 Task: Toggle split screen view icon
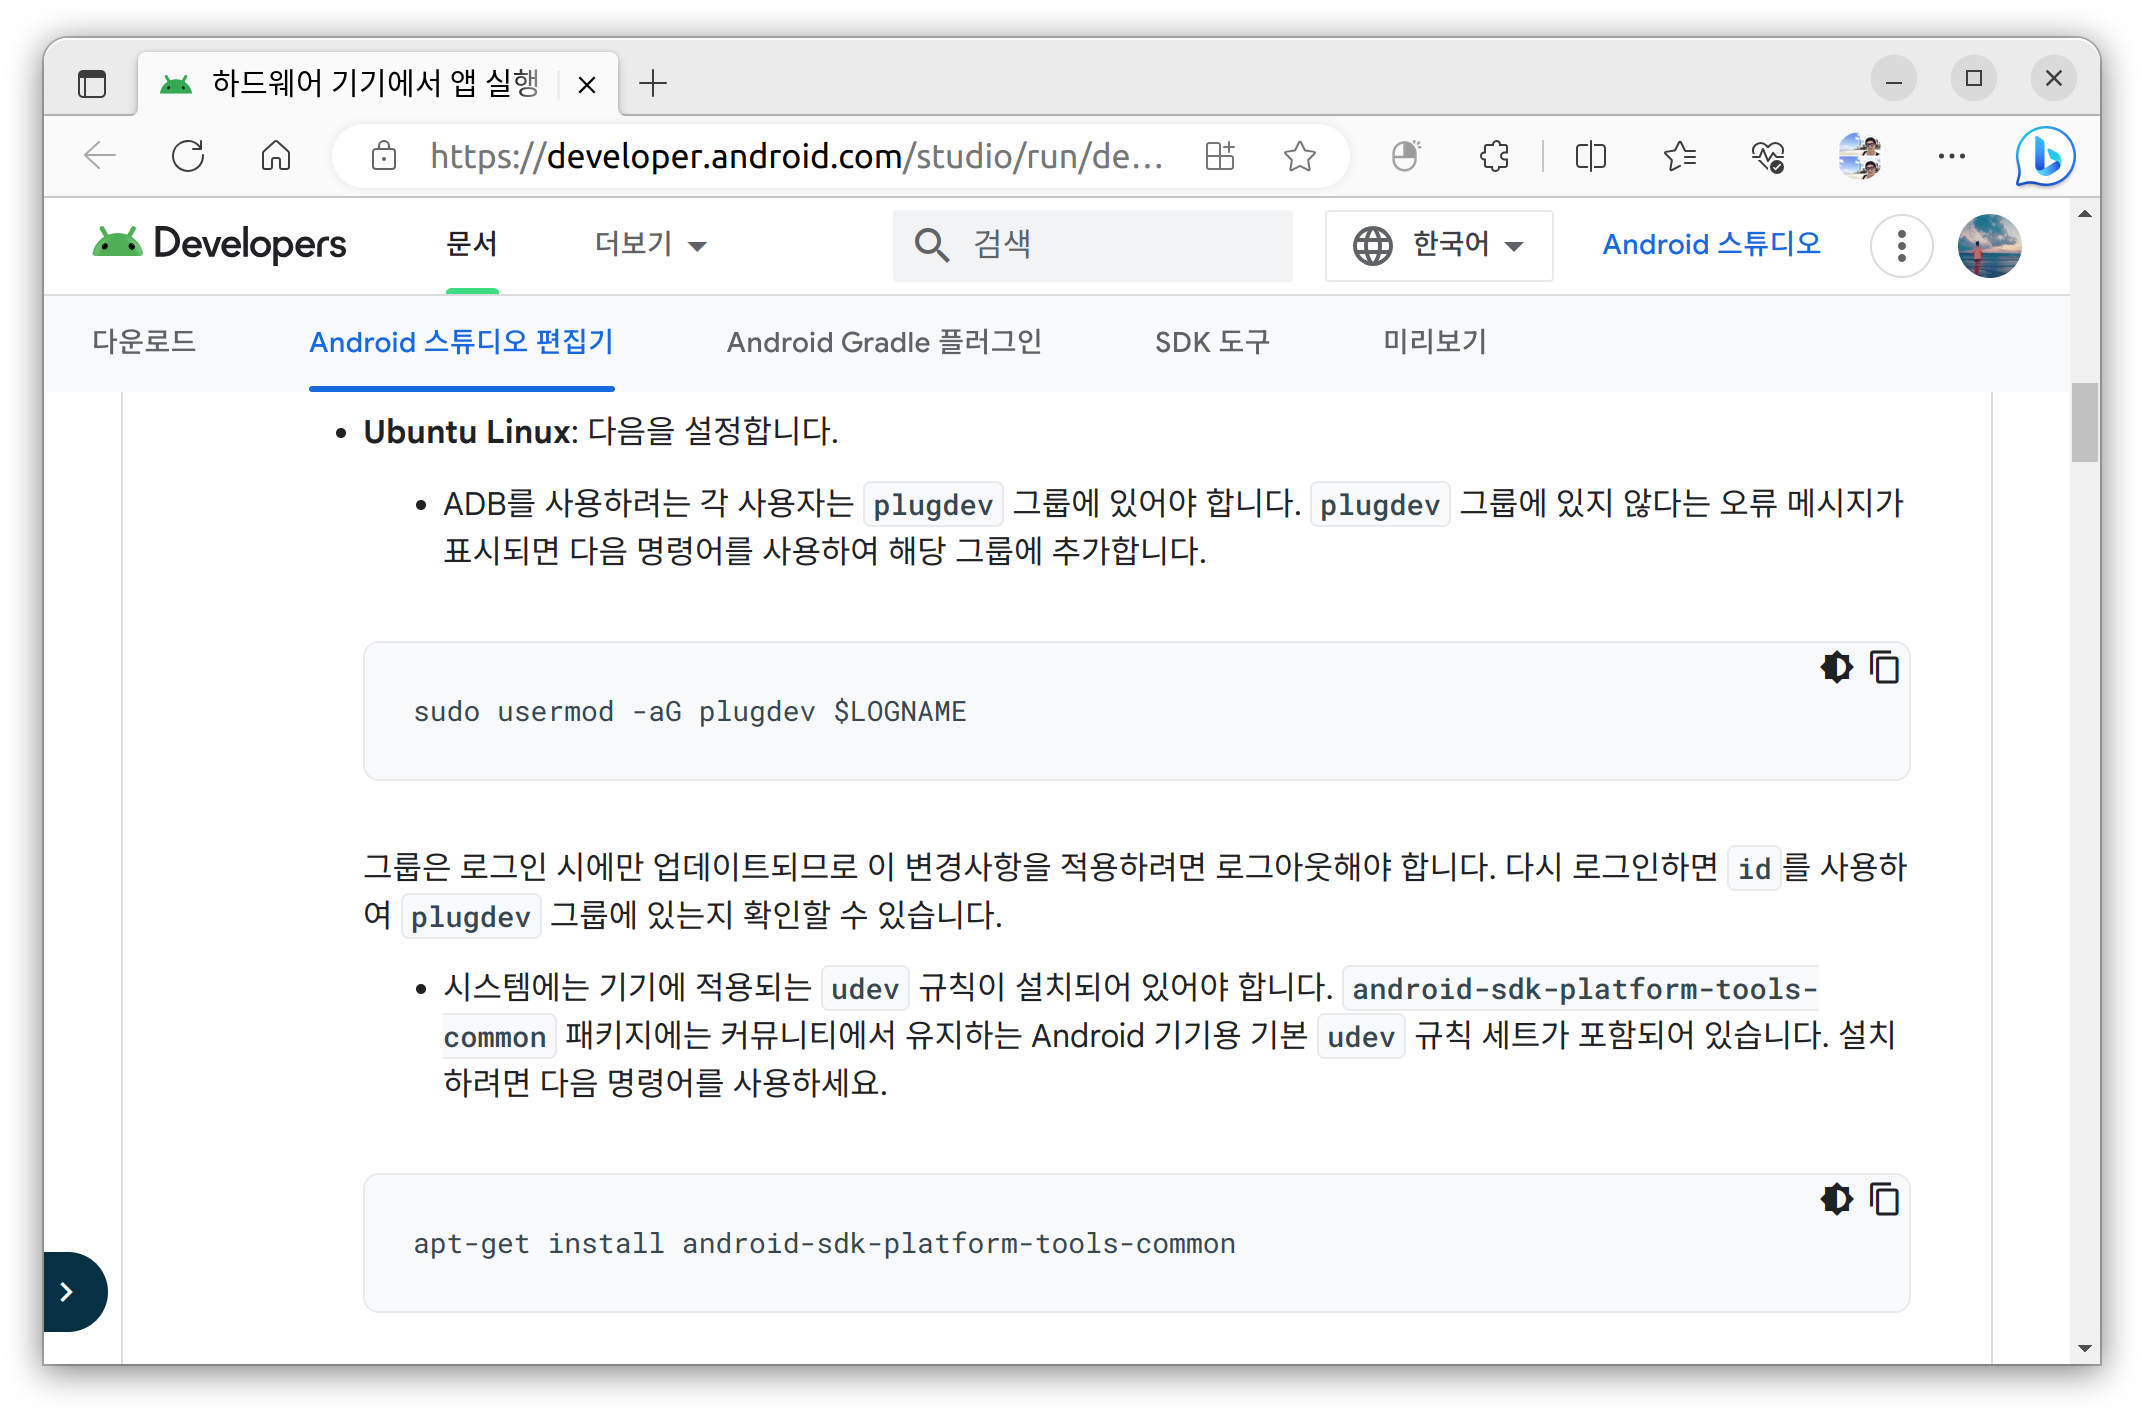pyautogui.click(x=1590, y=157)
